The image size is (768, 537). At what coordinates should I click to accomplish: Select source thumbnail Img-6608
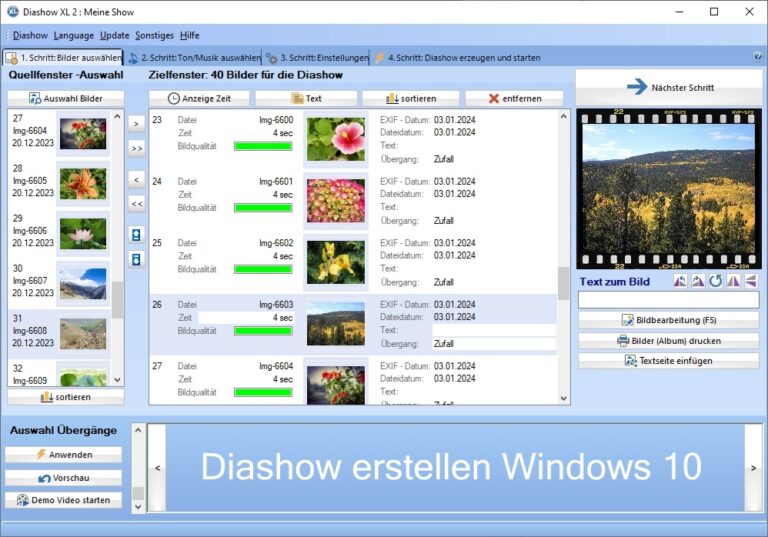pyautogui.click(x=83, y=334)
